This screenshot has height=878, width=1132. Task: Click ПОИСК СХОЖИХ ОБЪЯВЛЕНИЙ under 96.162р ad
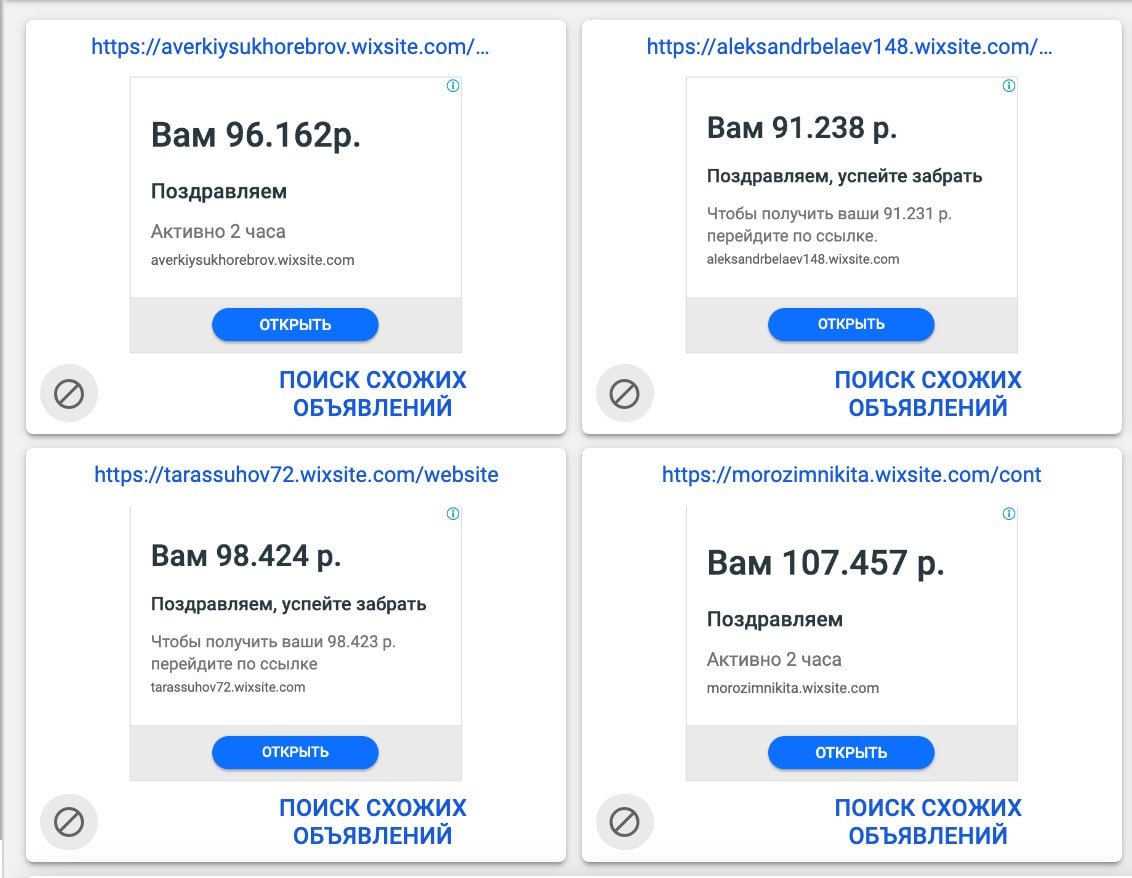point(372,394)
